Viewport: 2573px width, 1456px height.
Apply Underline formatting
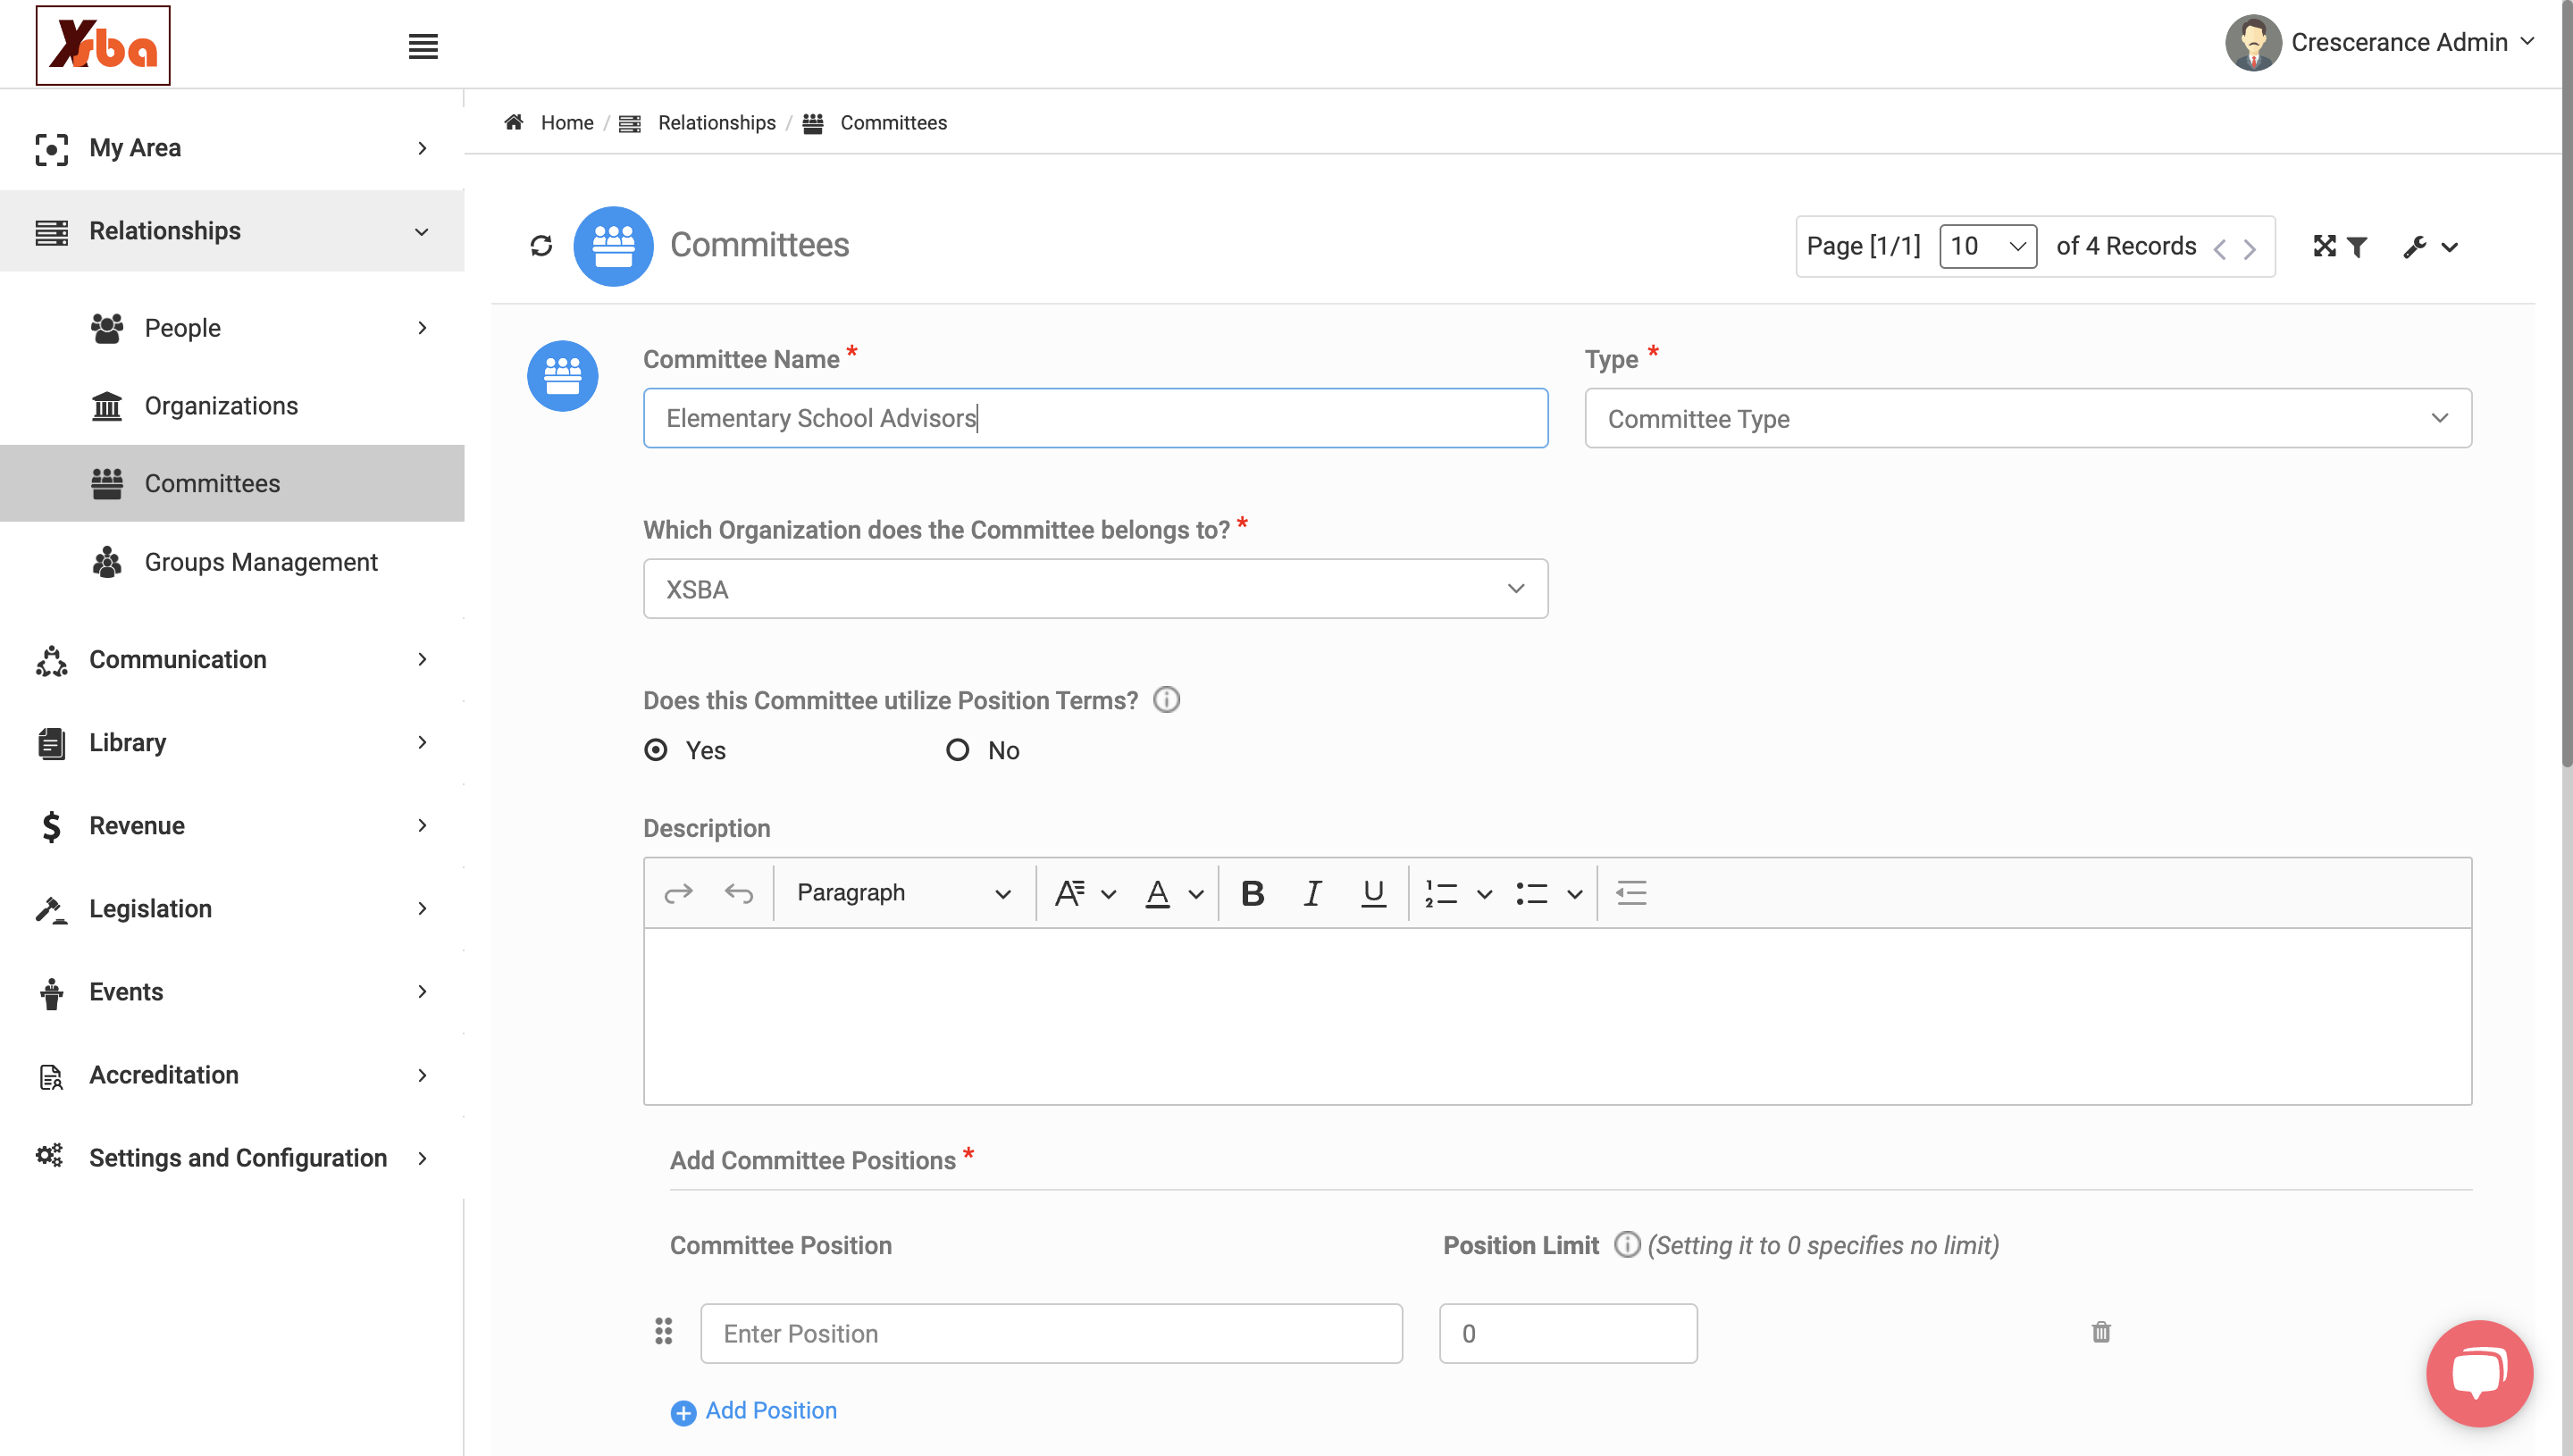[1373, 893]
